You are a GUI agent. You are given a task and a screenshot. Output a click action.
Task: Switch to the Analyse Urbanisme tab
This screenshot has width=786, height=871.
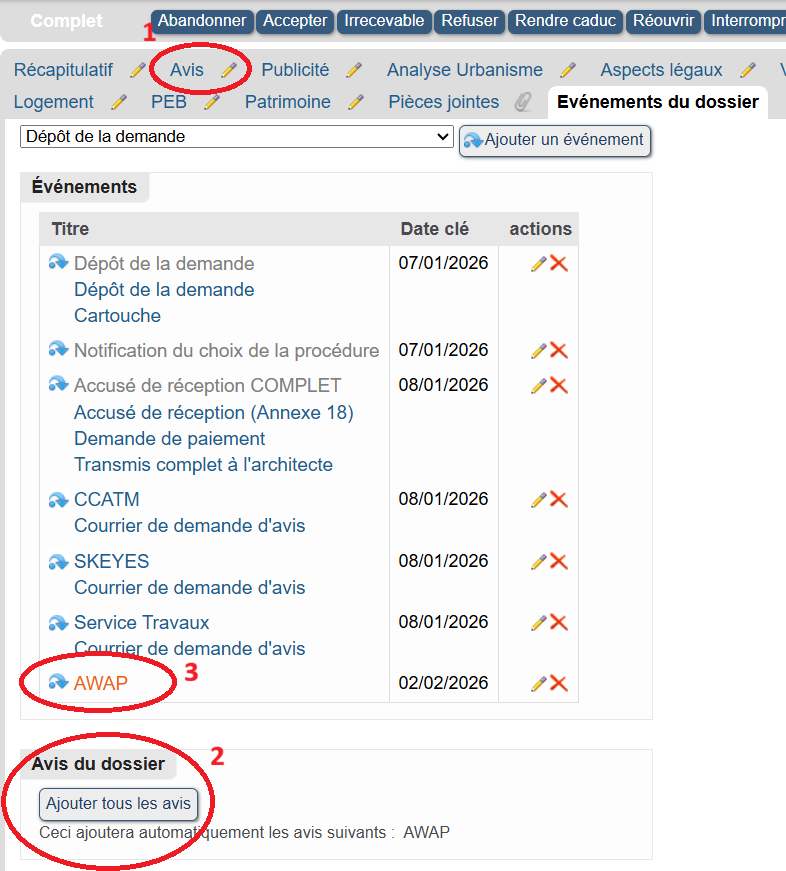click(465, 70)
